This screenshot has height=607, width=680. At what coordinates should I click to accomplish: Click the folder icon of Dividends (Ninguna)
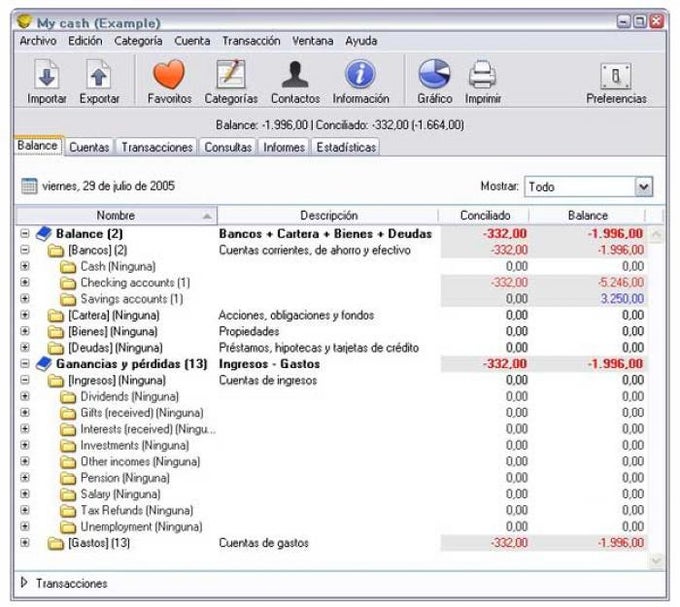[x=68, y=397]
